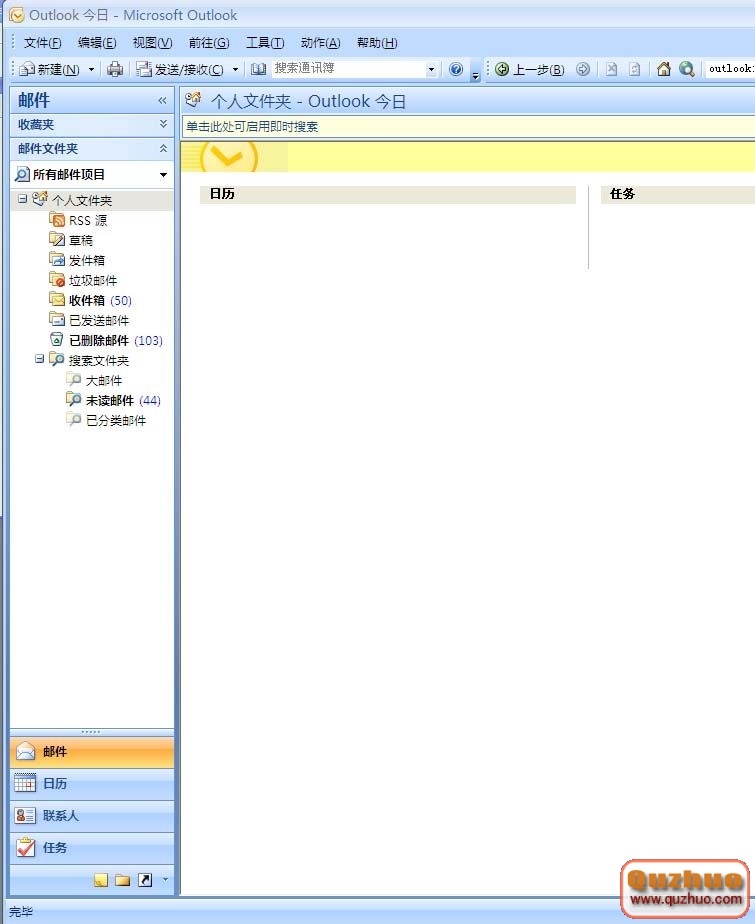This screenshot has width=755, height=924.
Task: Open the dropdown arrow next to 新建
Action: (91, 70)
